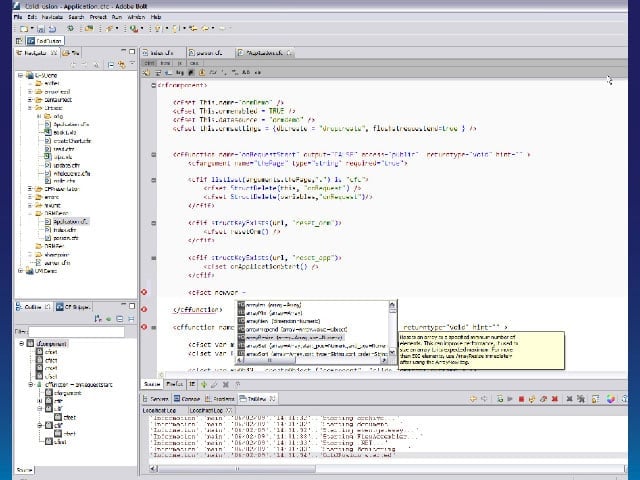The image size is (640, 480).
Task: Click the New file toolbar icon
Action: coord(24,29)
